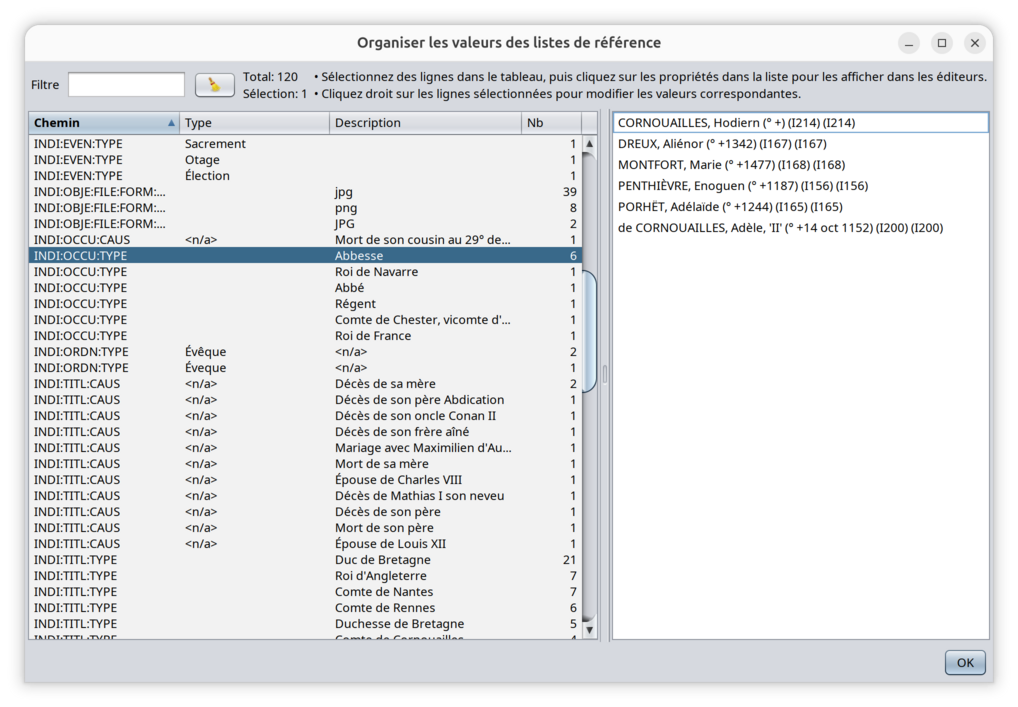Select 'Décès de son frère aîné' row
1018x707 pixels.
click(x=305, y=432)
